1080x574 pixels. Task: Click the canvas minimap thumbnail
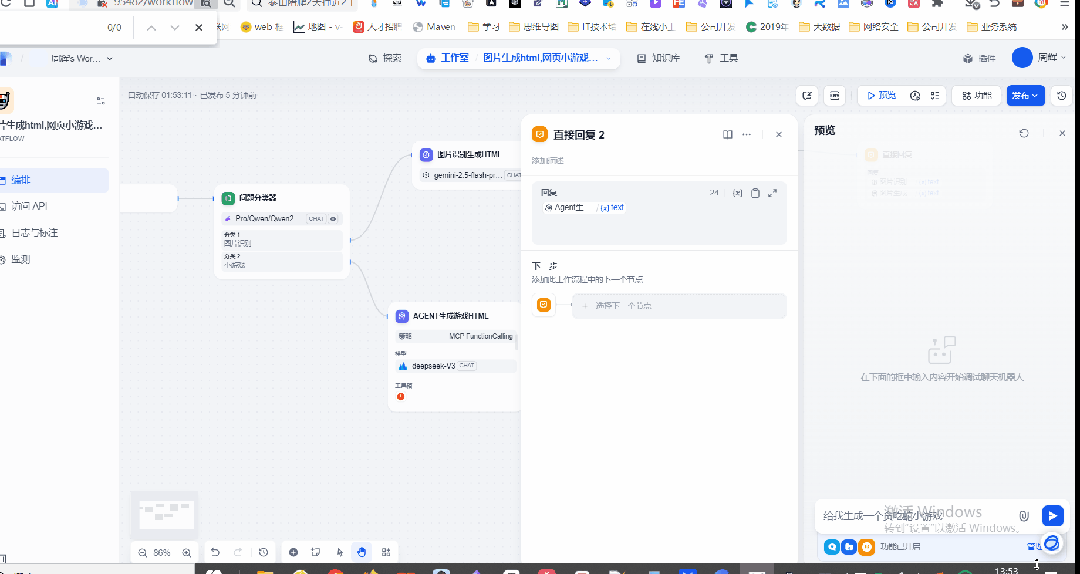click(x=165, y=515)
